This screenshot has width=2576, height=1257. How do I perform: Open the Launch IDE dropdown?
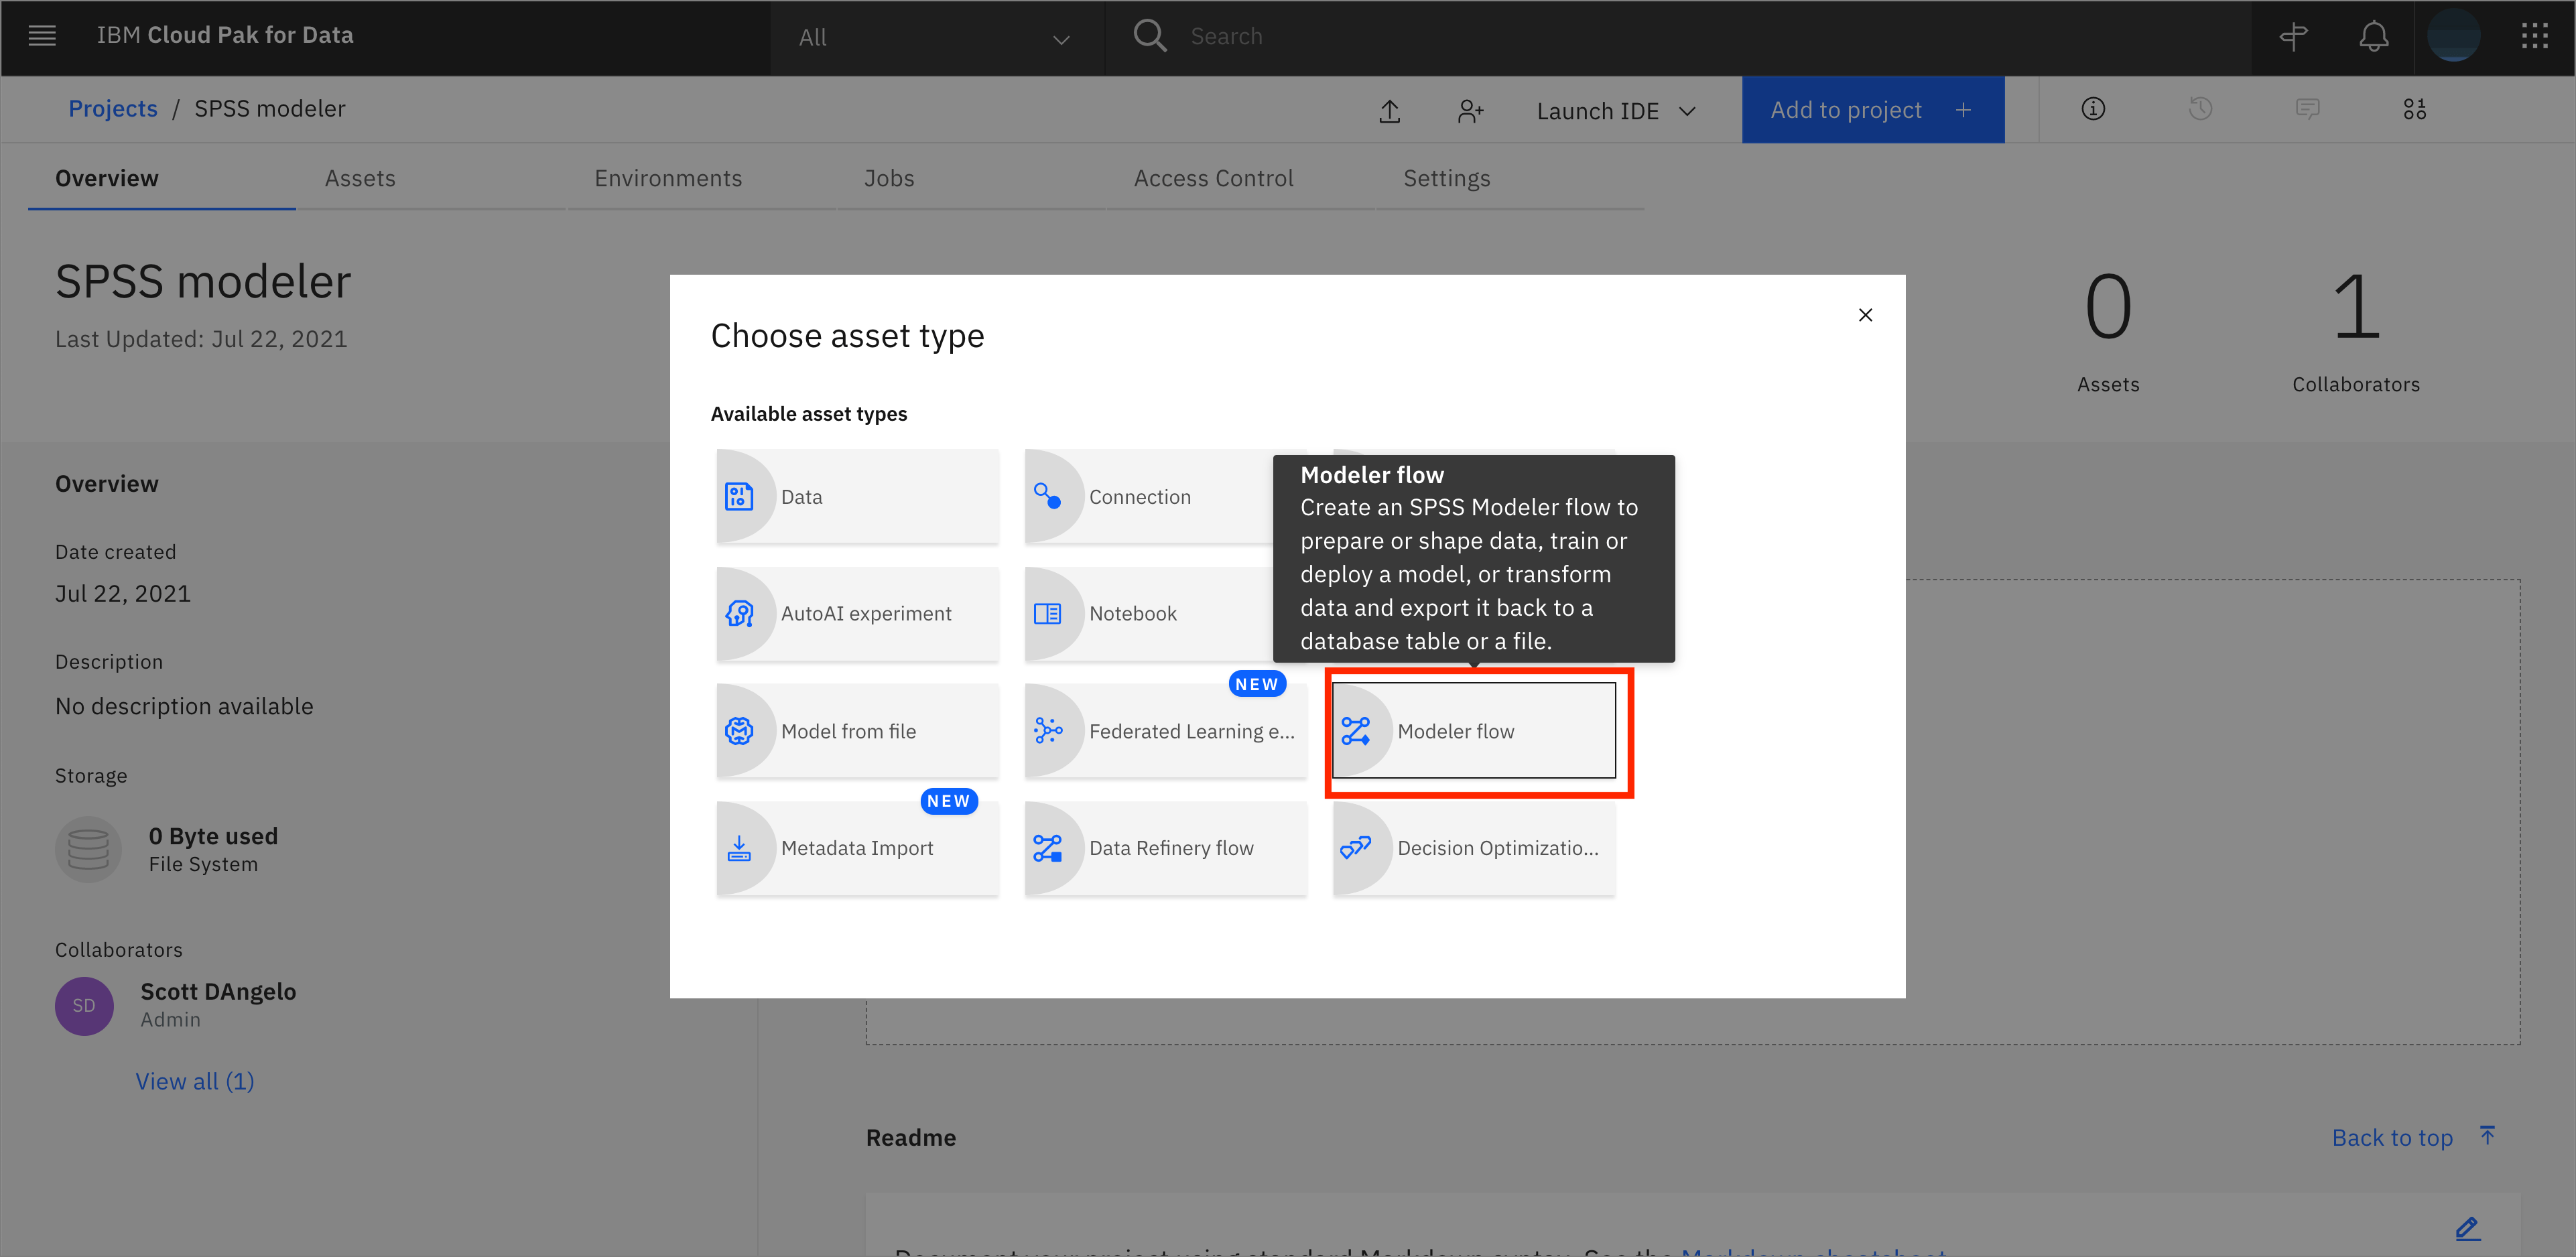click(x=1615, y=111)
